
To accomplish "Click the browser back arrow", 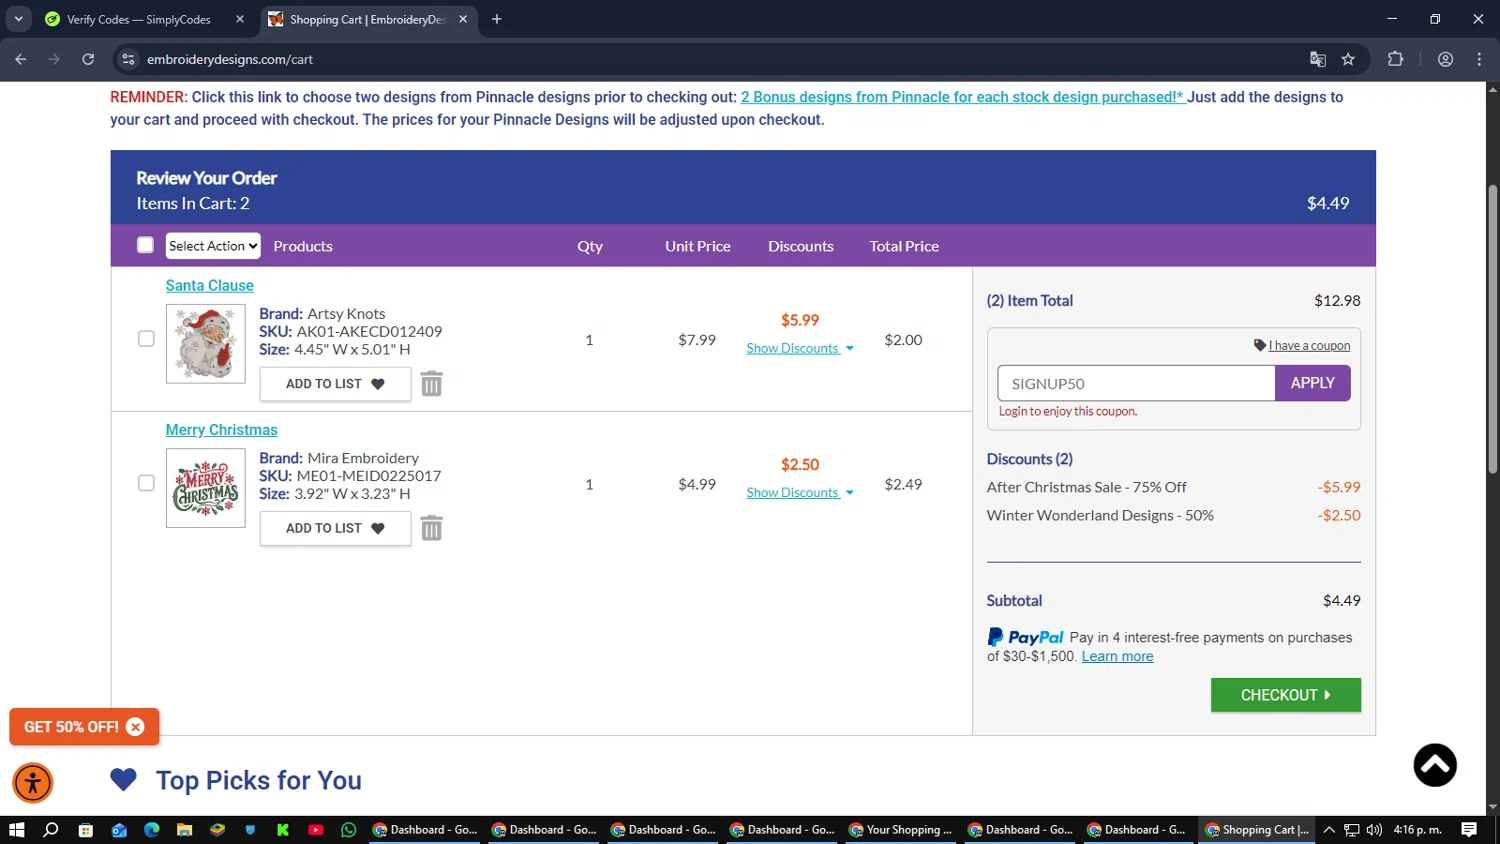I will coord(21,59).
